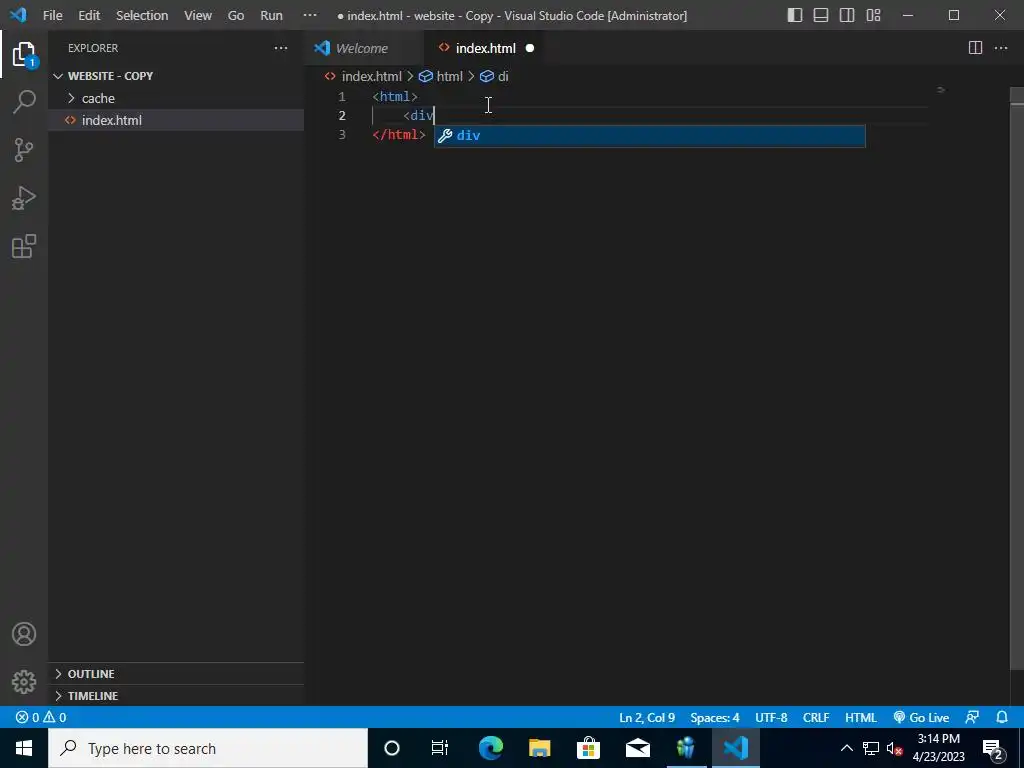Open the Search view icon
Viewport: 1024px width, 768px height.
click(24, 102)
